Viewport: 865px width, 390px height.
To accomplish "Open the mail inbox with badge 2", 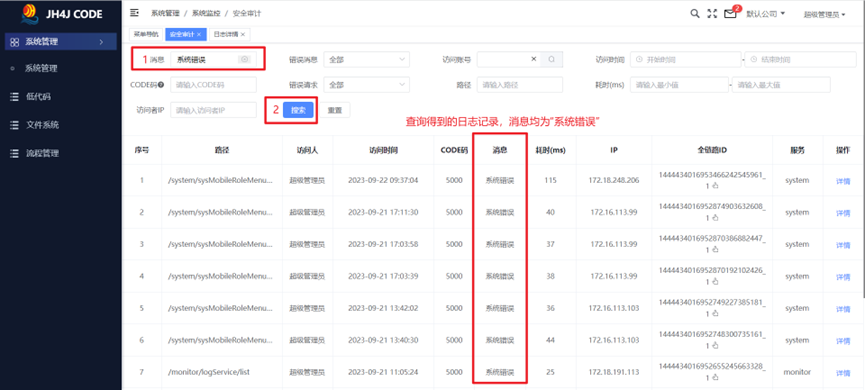I will tap(730, 14).
